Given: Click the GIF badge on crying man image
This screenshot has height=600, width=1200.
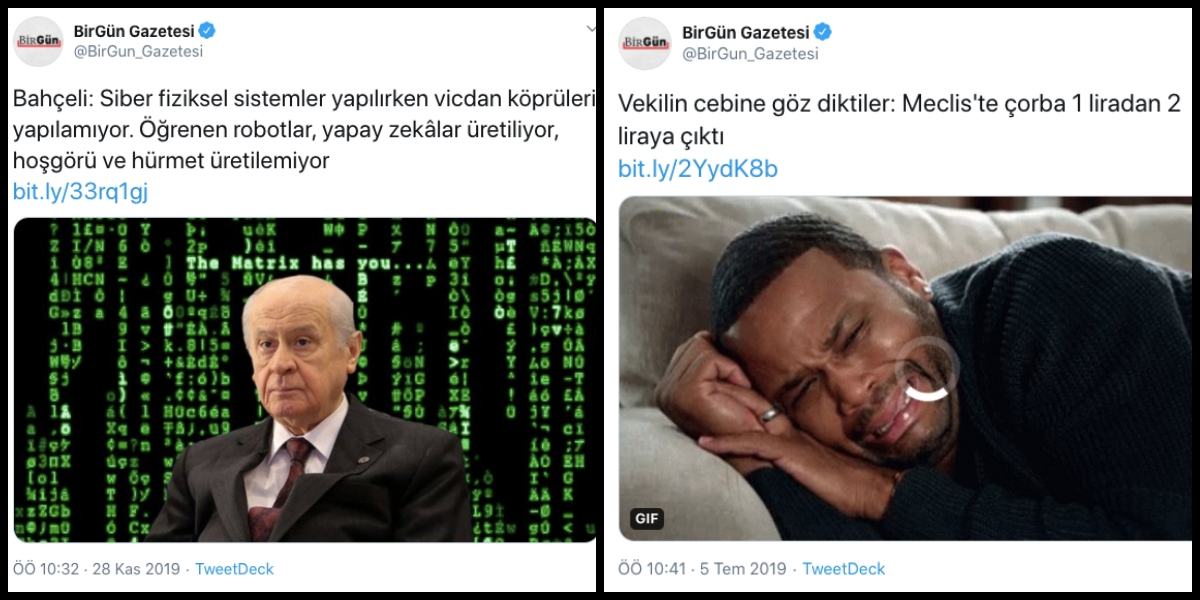Looking at the screenshot, I should pos(647,519).
